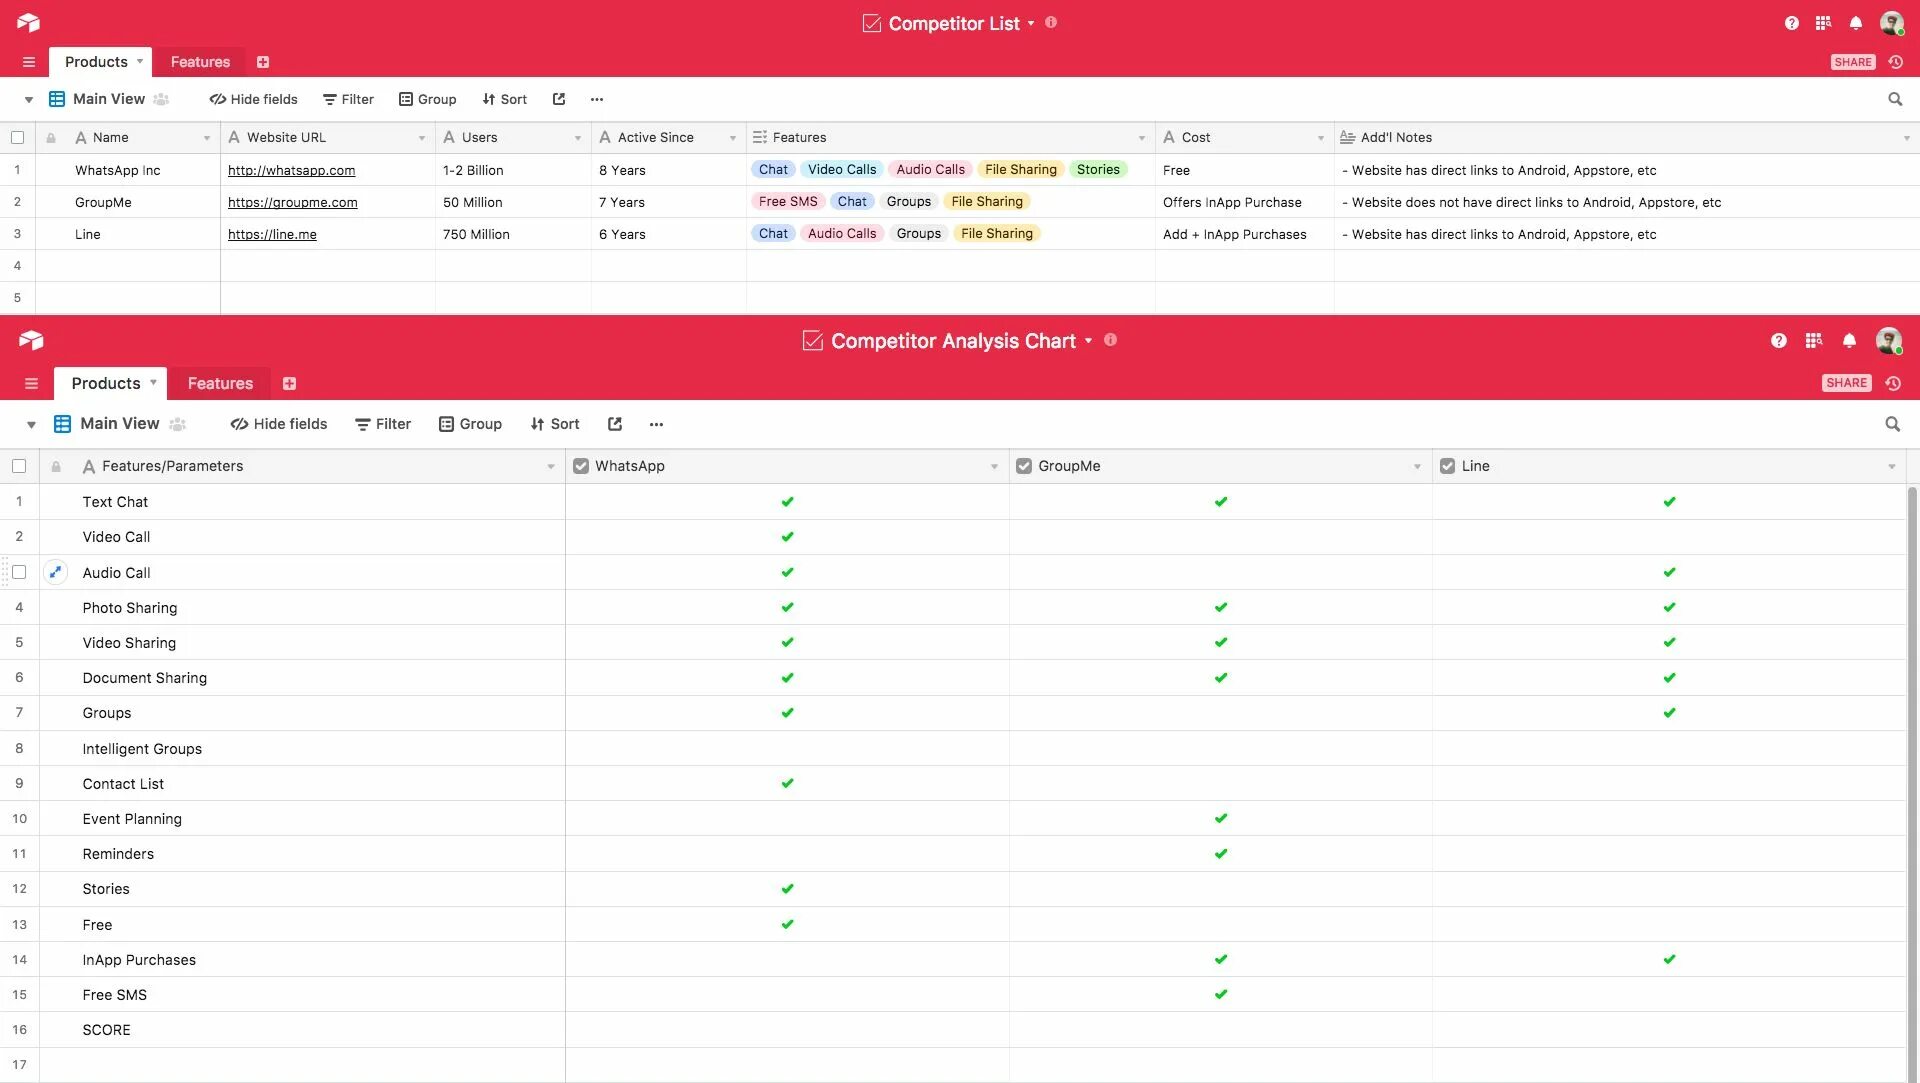Uncheck Line for InApp Purchases
Screen dimensions: 1920x1083
coord(1669,959)
